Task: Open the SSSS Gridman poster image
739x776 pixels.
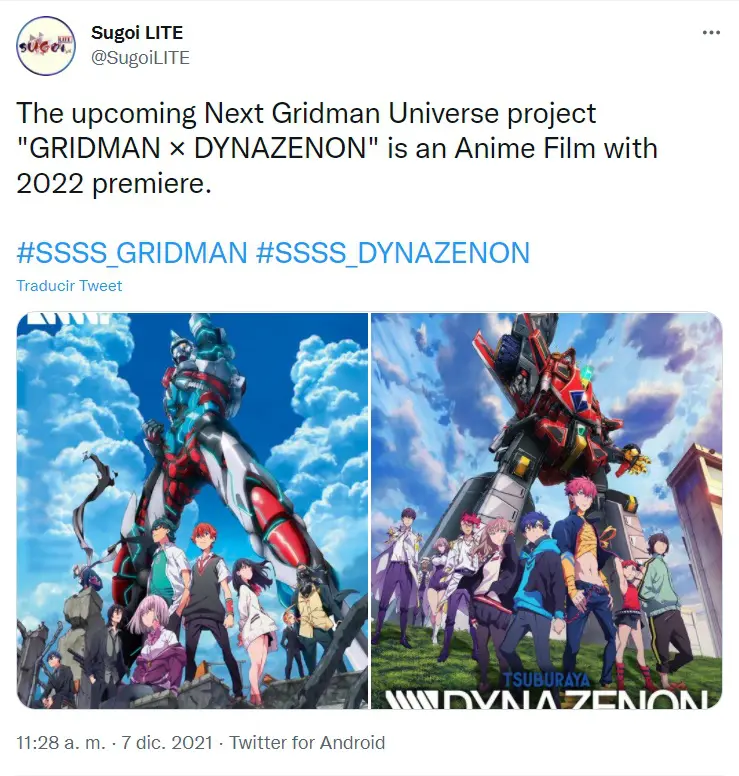Action: click(x=192, y=510)
